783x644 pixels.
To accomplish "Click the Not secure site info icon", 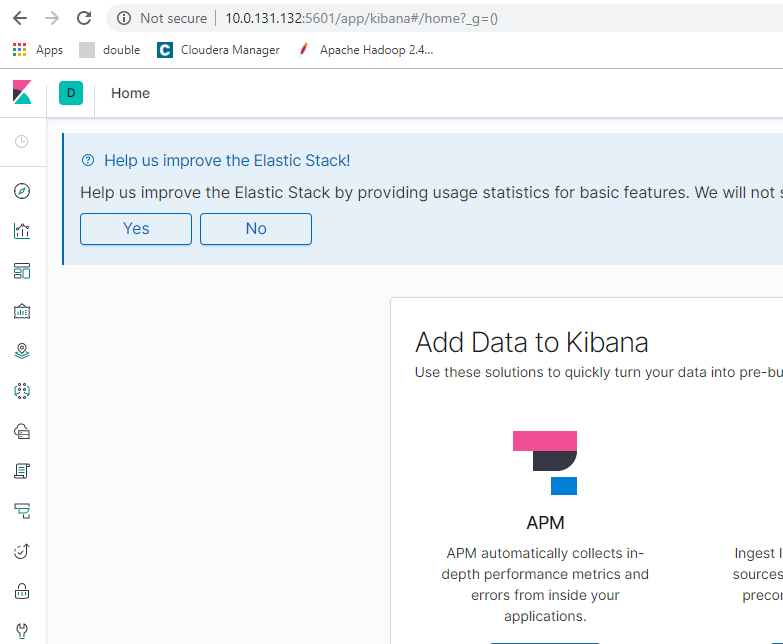I will [123, 18].
